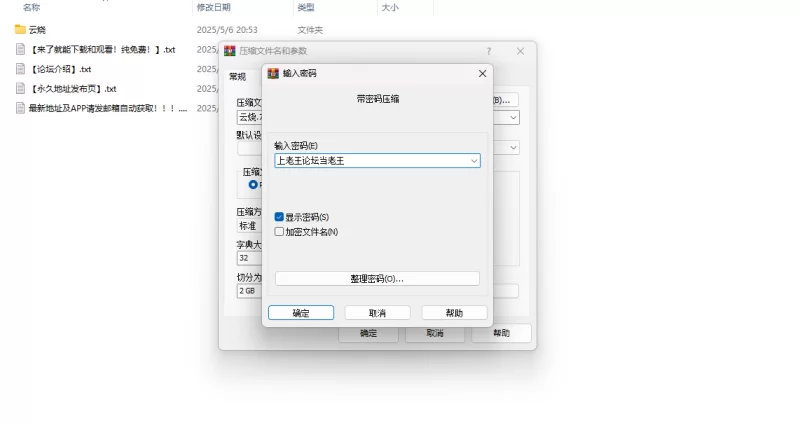Open the 32 dictionary size dropdown
800x423 pixels.
(x=249, y=258)
